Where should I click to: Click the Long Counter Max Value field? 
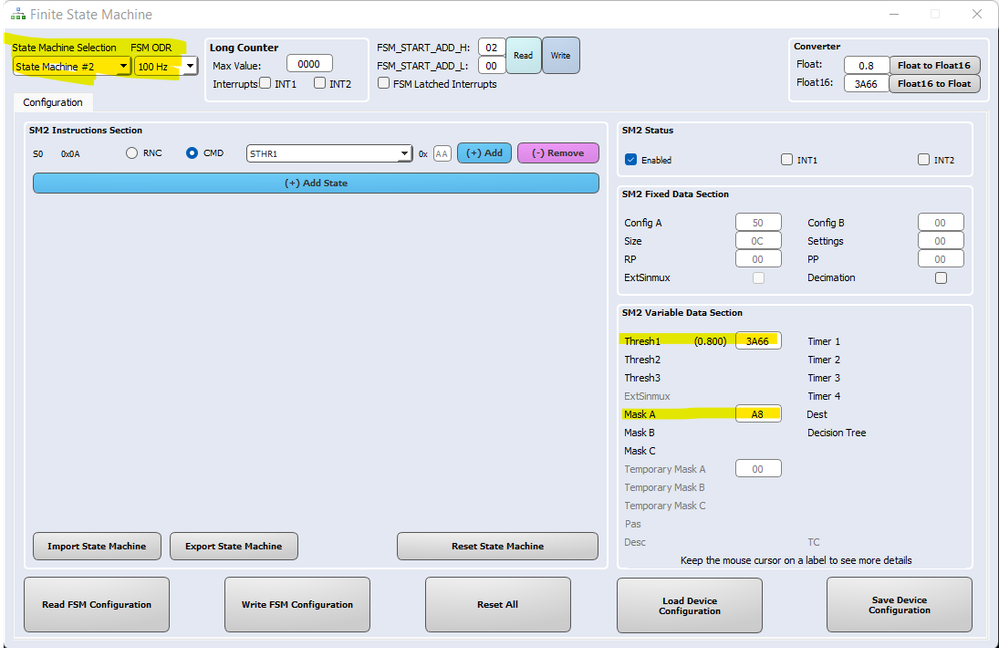pyautogui.click(x=309, y=64)
